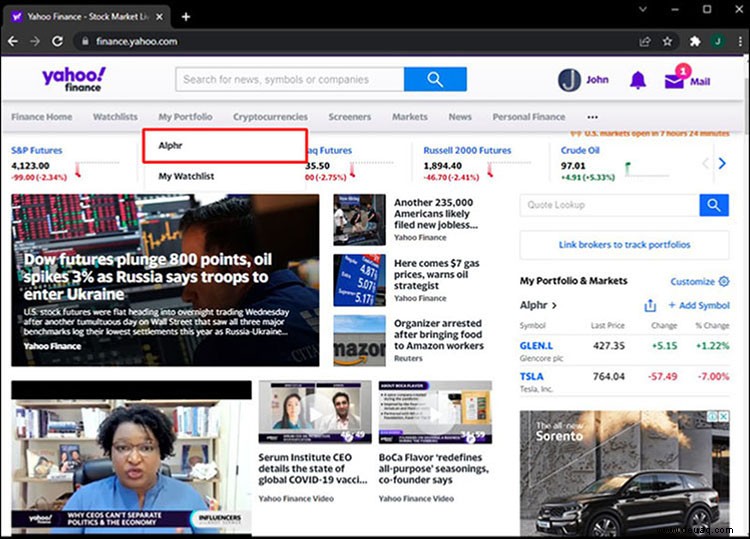This screenshot has height=539, width=750.
Task: Click Add Symbol link
Action: (x=699, y=305)
